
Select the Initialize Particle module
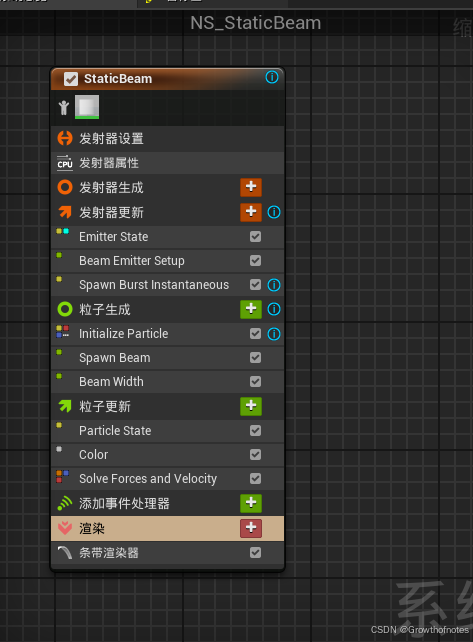coord(167,334)
